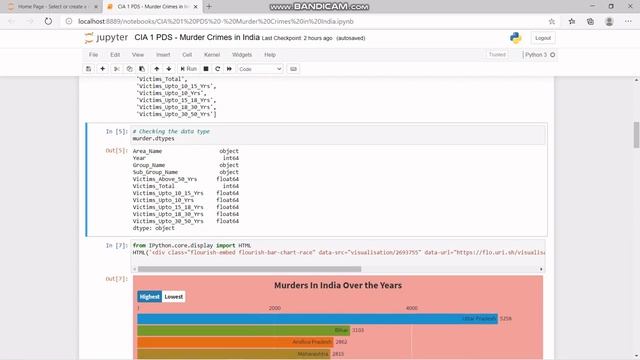Cut selected cells with scissors icon
The width and height of the screenshot is (640, 360).
click(117, 69)
